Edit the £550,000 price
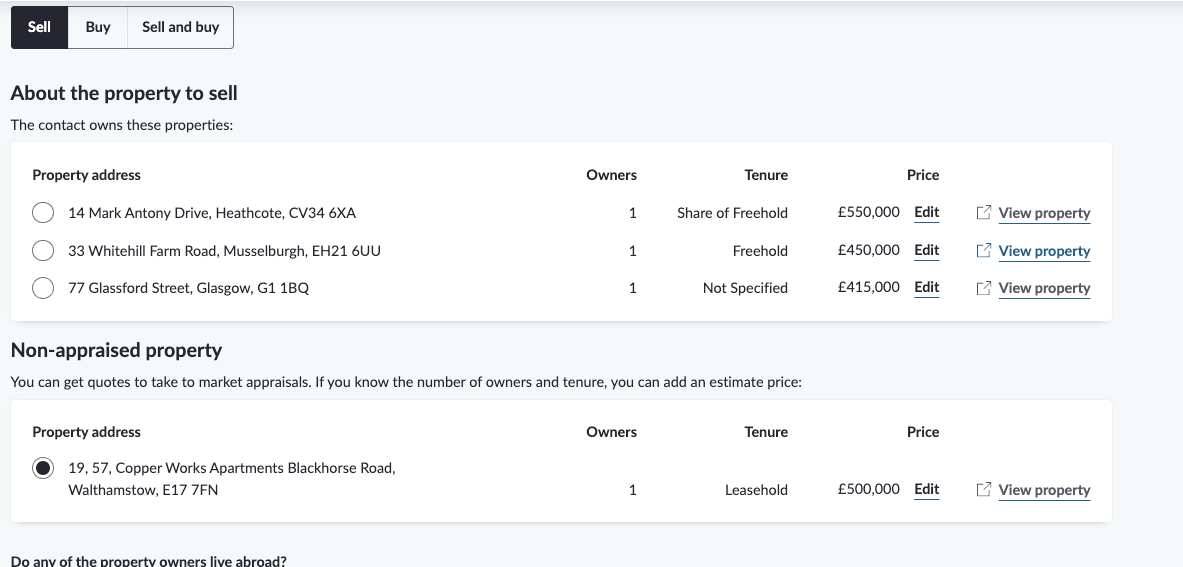 tap(926, 213)
